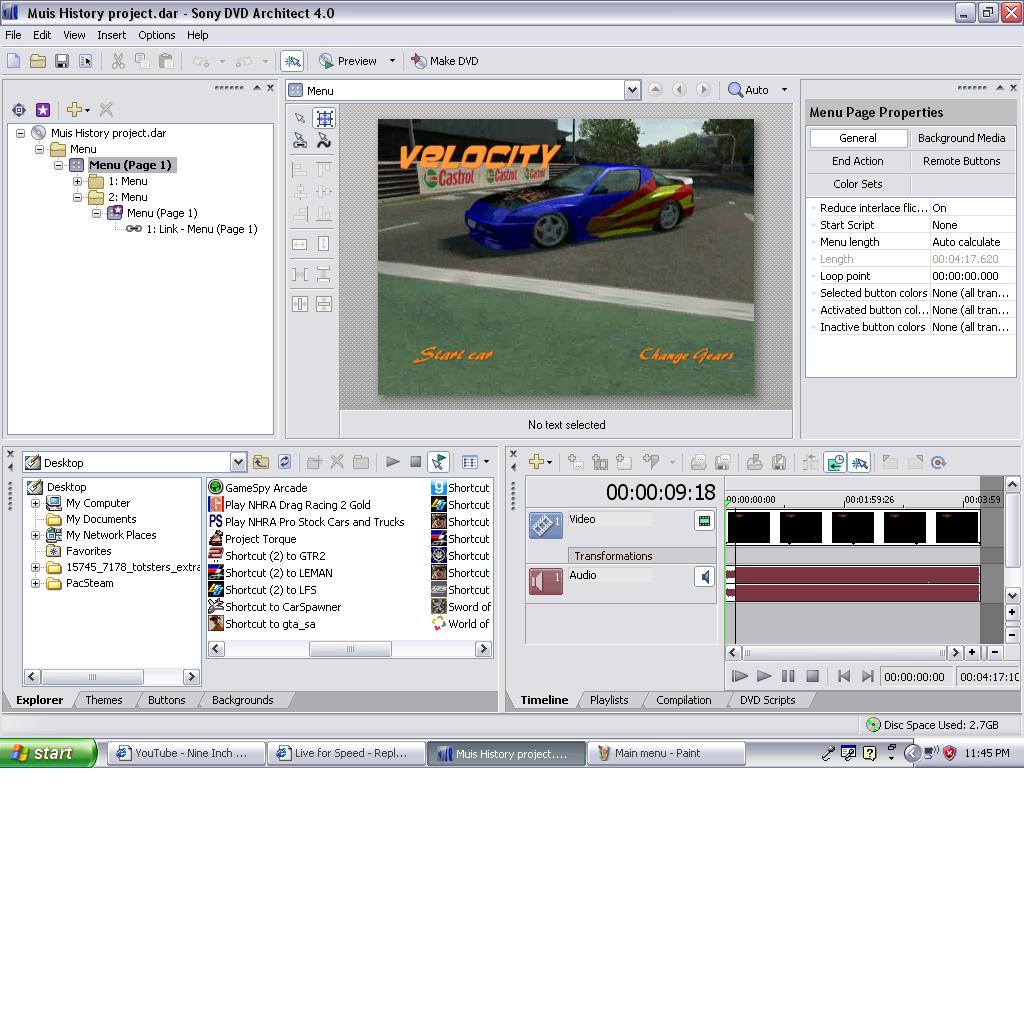Click the timeline Pause button
The height and width of the screenshot is (1024, 1024).
click(788, 677)
